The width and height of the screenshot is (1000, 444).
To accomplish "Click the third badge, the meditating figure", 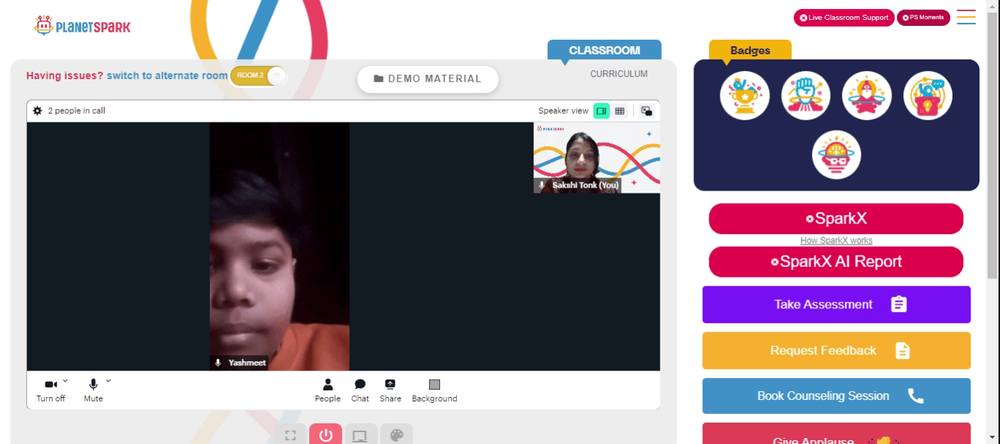I will (x=867, y=96).
